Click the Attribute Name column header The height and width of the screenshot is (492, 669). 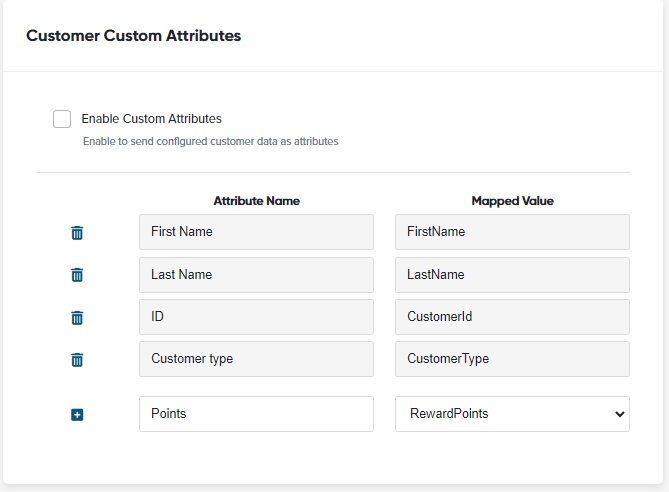(x=256, y=201)
